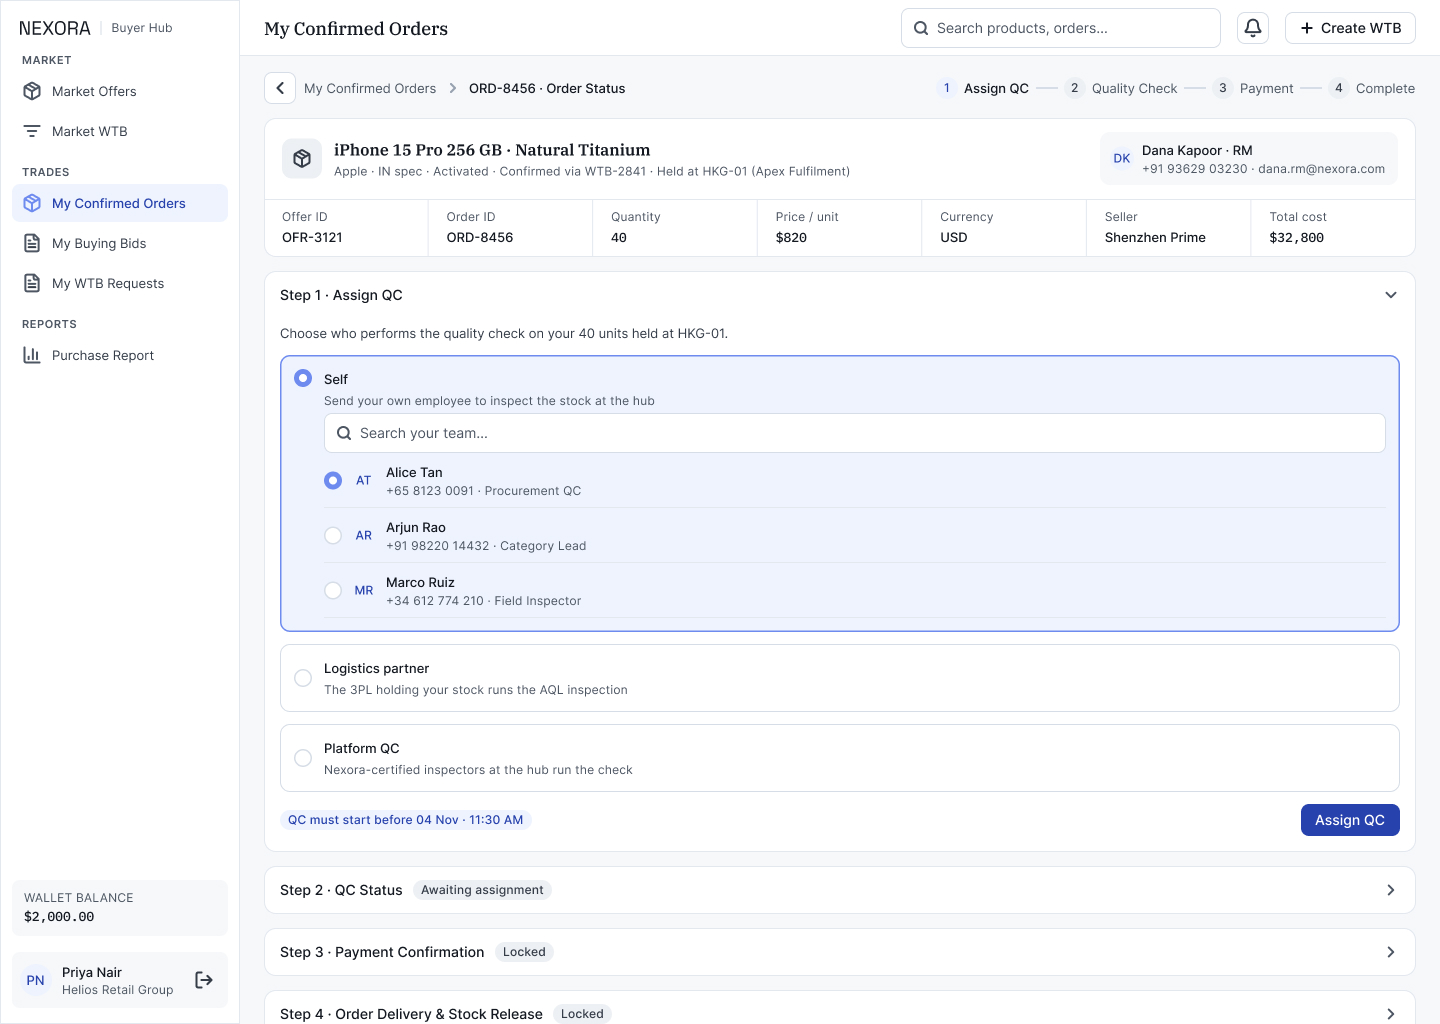The image size is (1440, 1024).
Task: Click the AR avatar for Arjun Rao
Action: point(364,536)
